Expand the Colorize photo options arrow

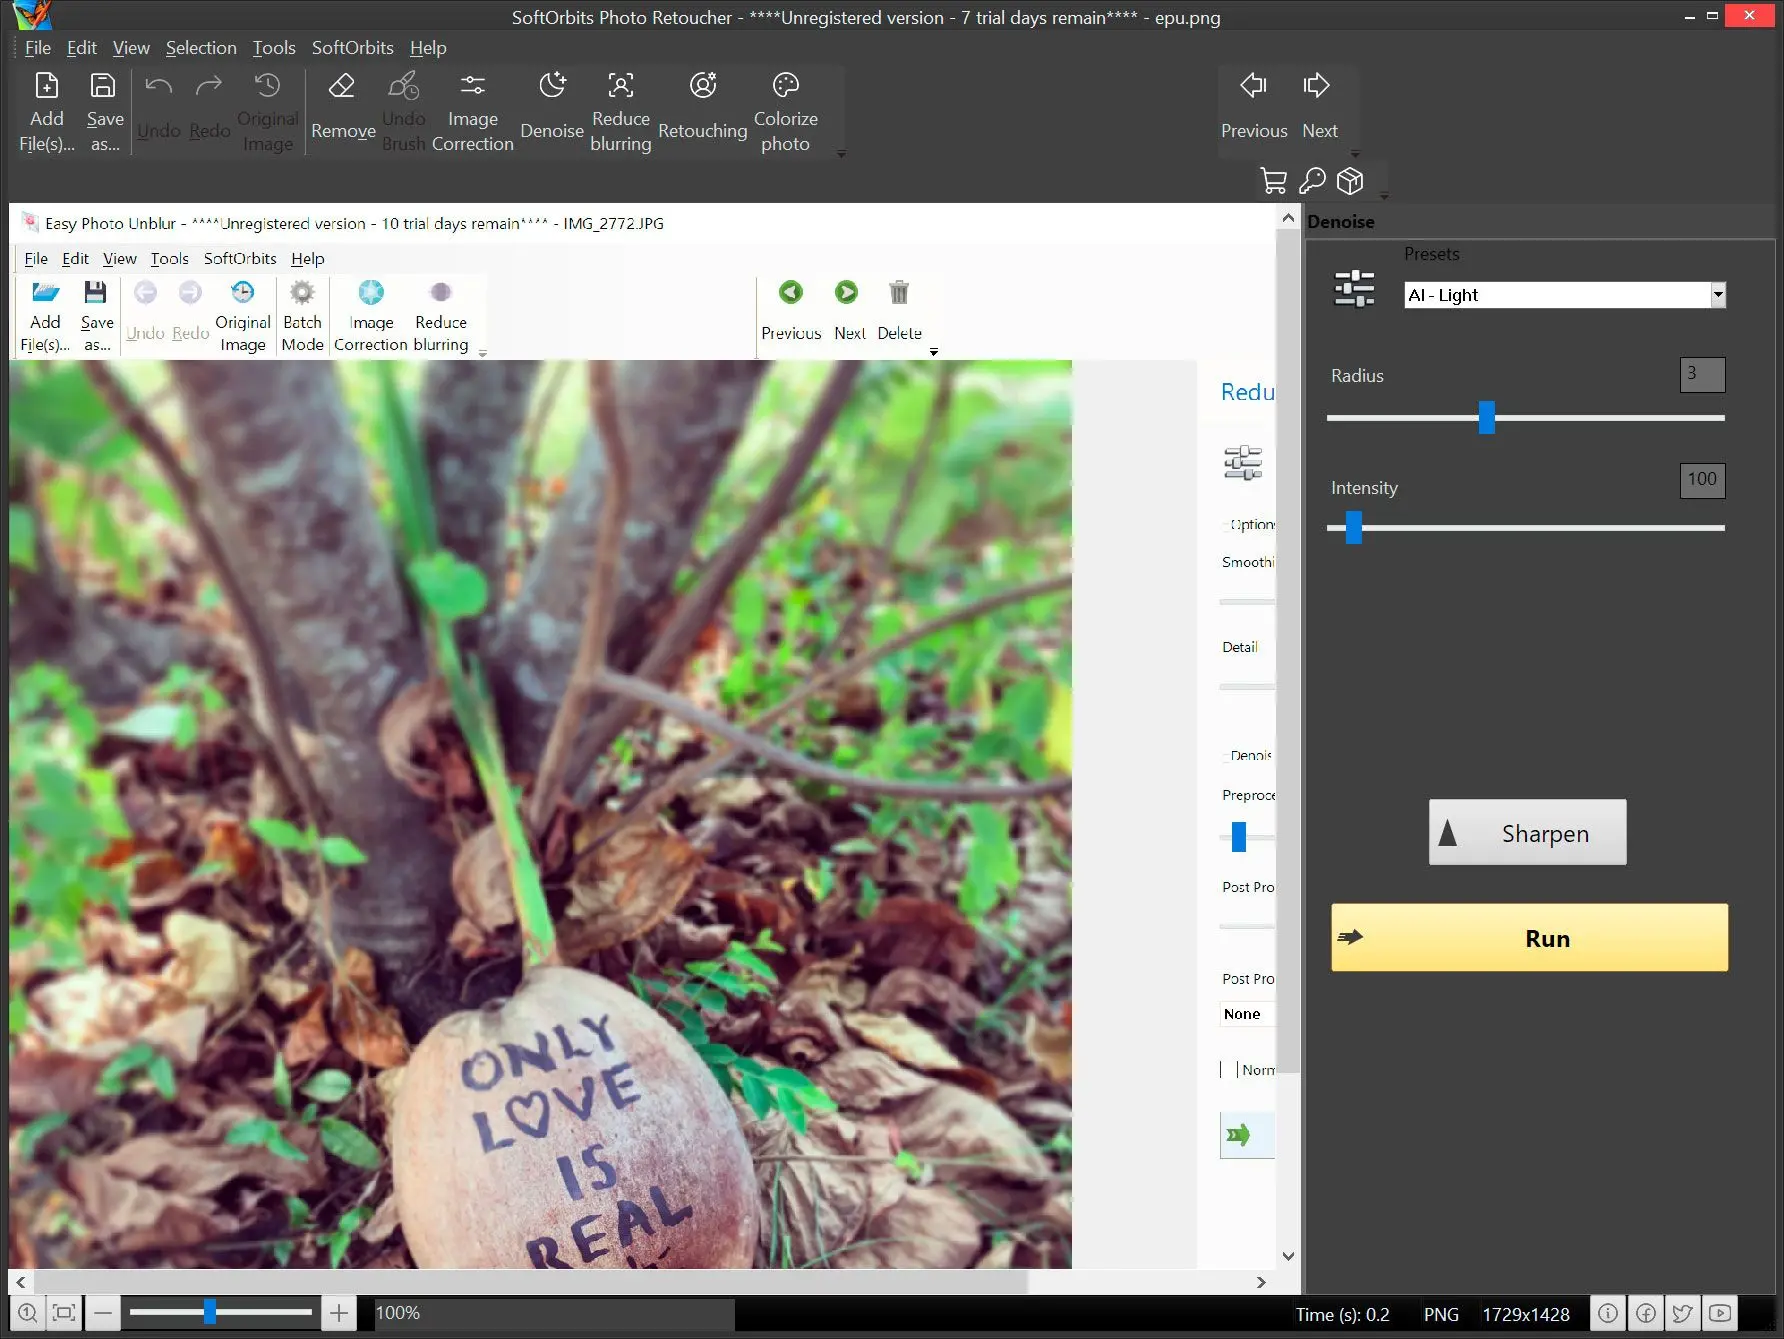tap(841, 152)
